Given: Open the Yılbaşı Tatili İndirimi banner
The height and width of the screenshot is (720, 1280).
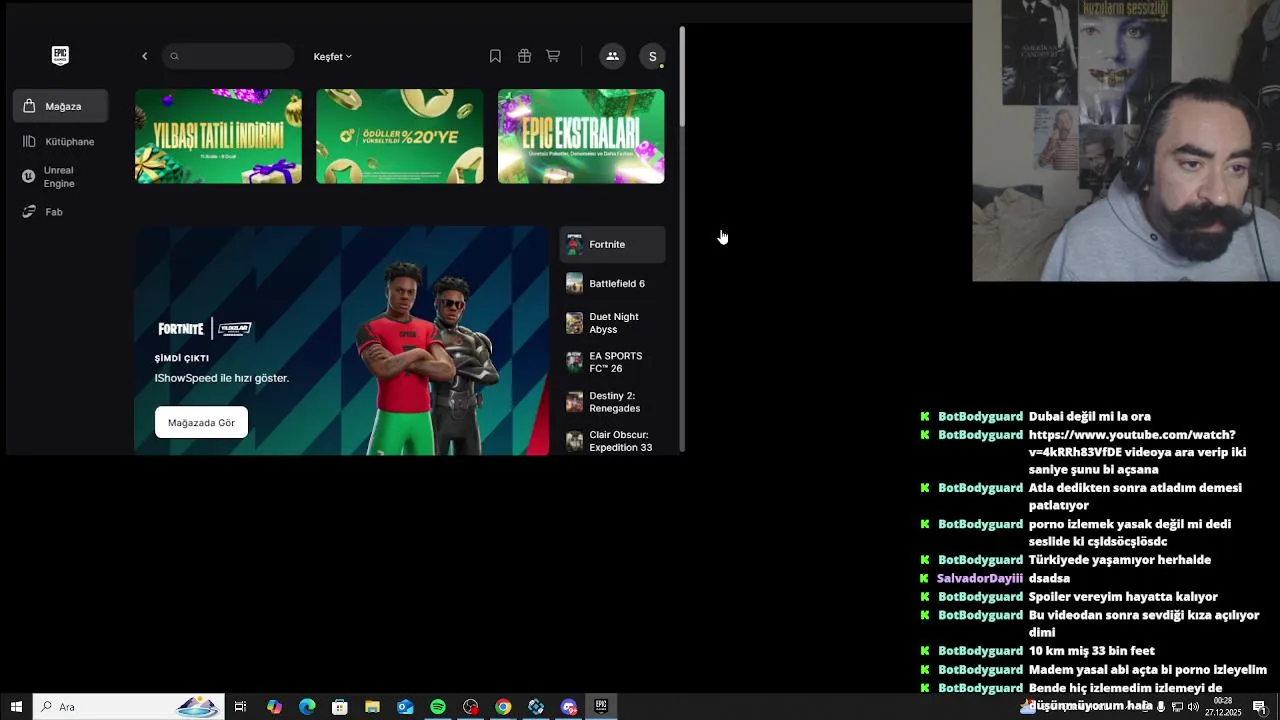Looking at the screenshot, I should (x=218, y=136).
